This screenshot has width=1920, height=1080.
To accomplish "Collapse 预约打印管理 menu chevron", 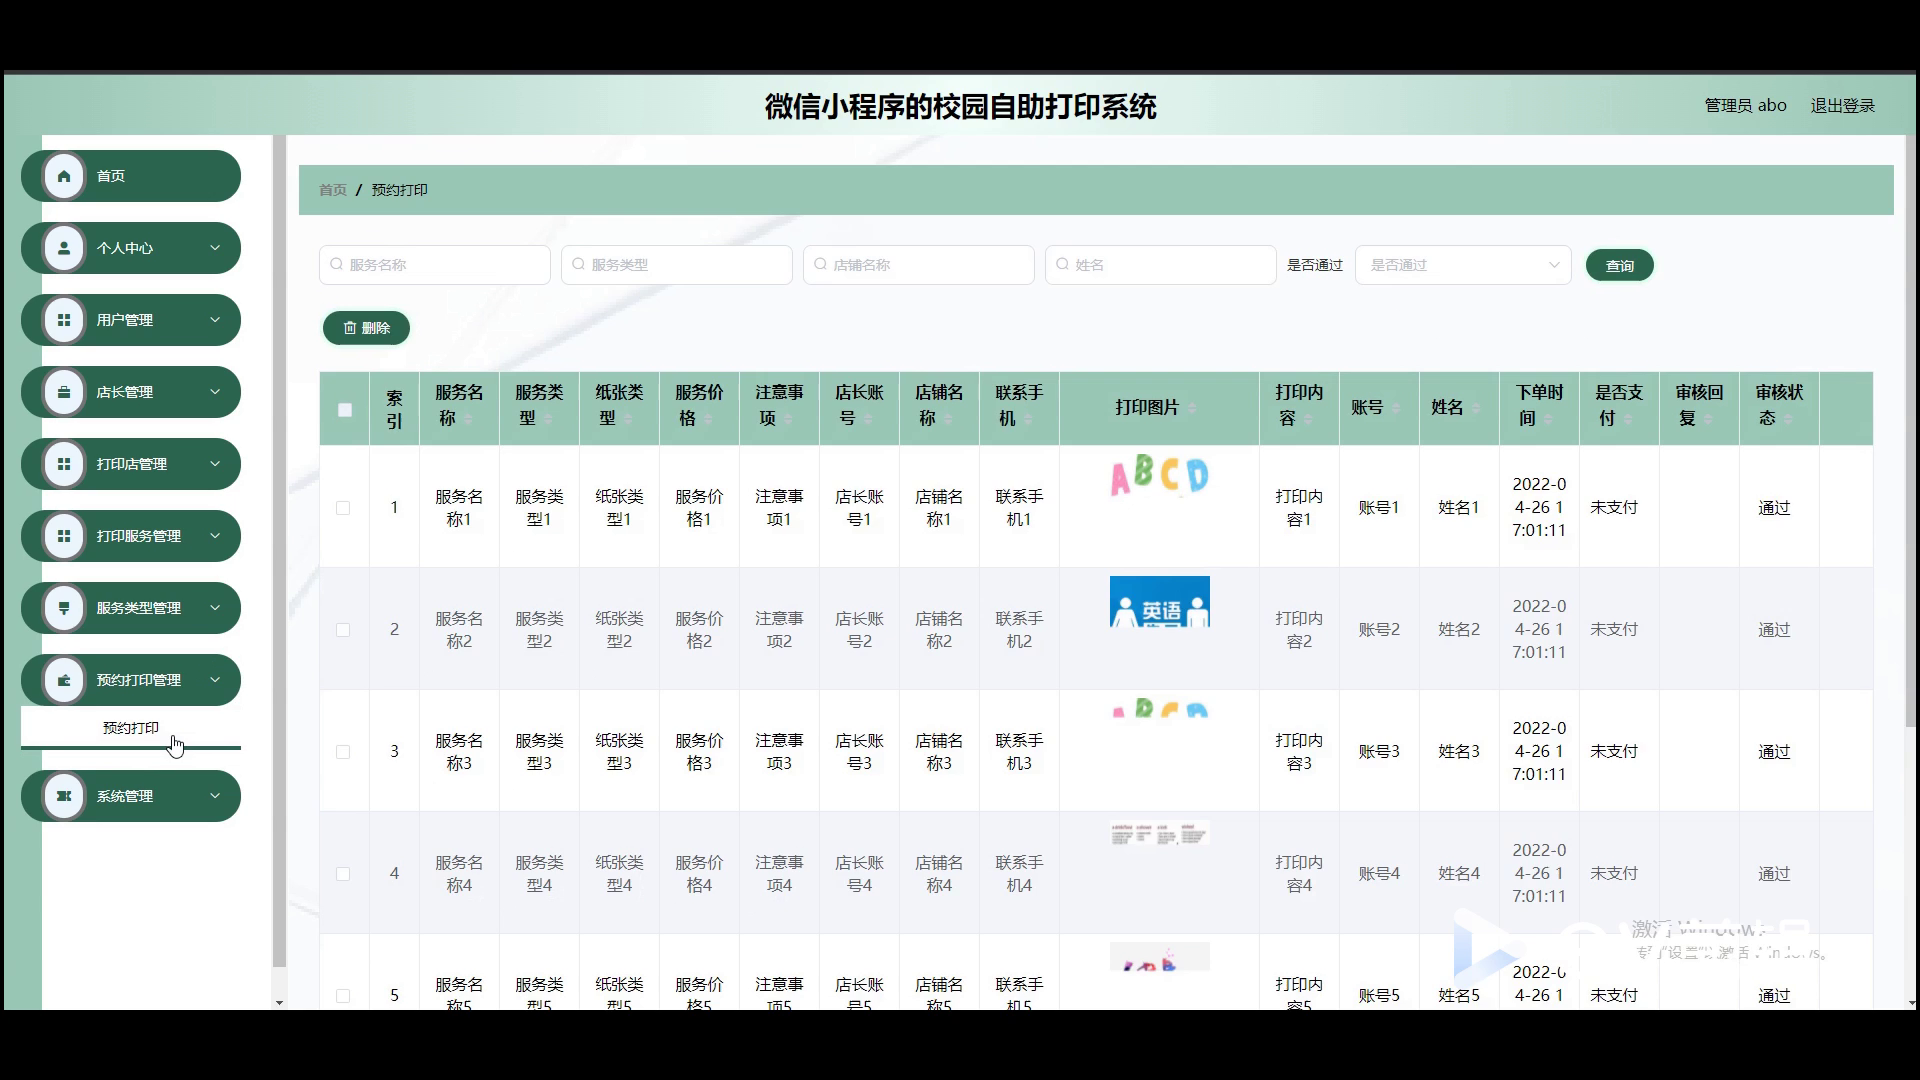I will (215, 680).
